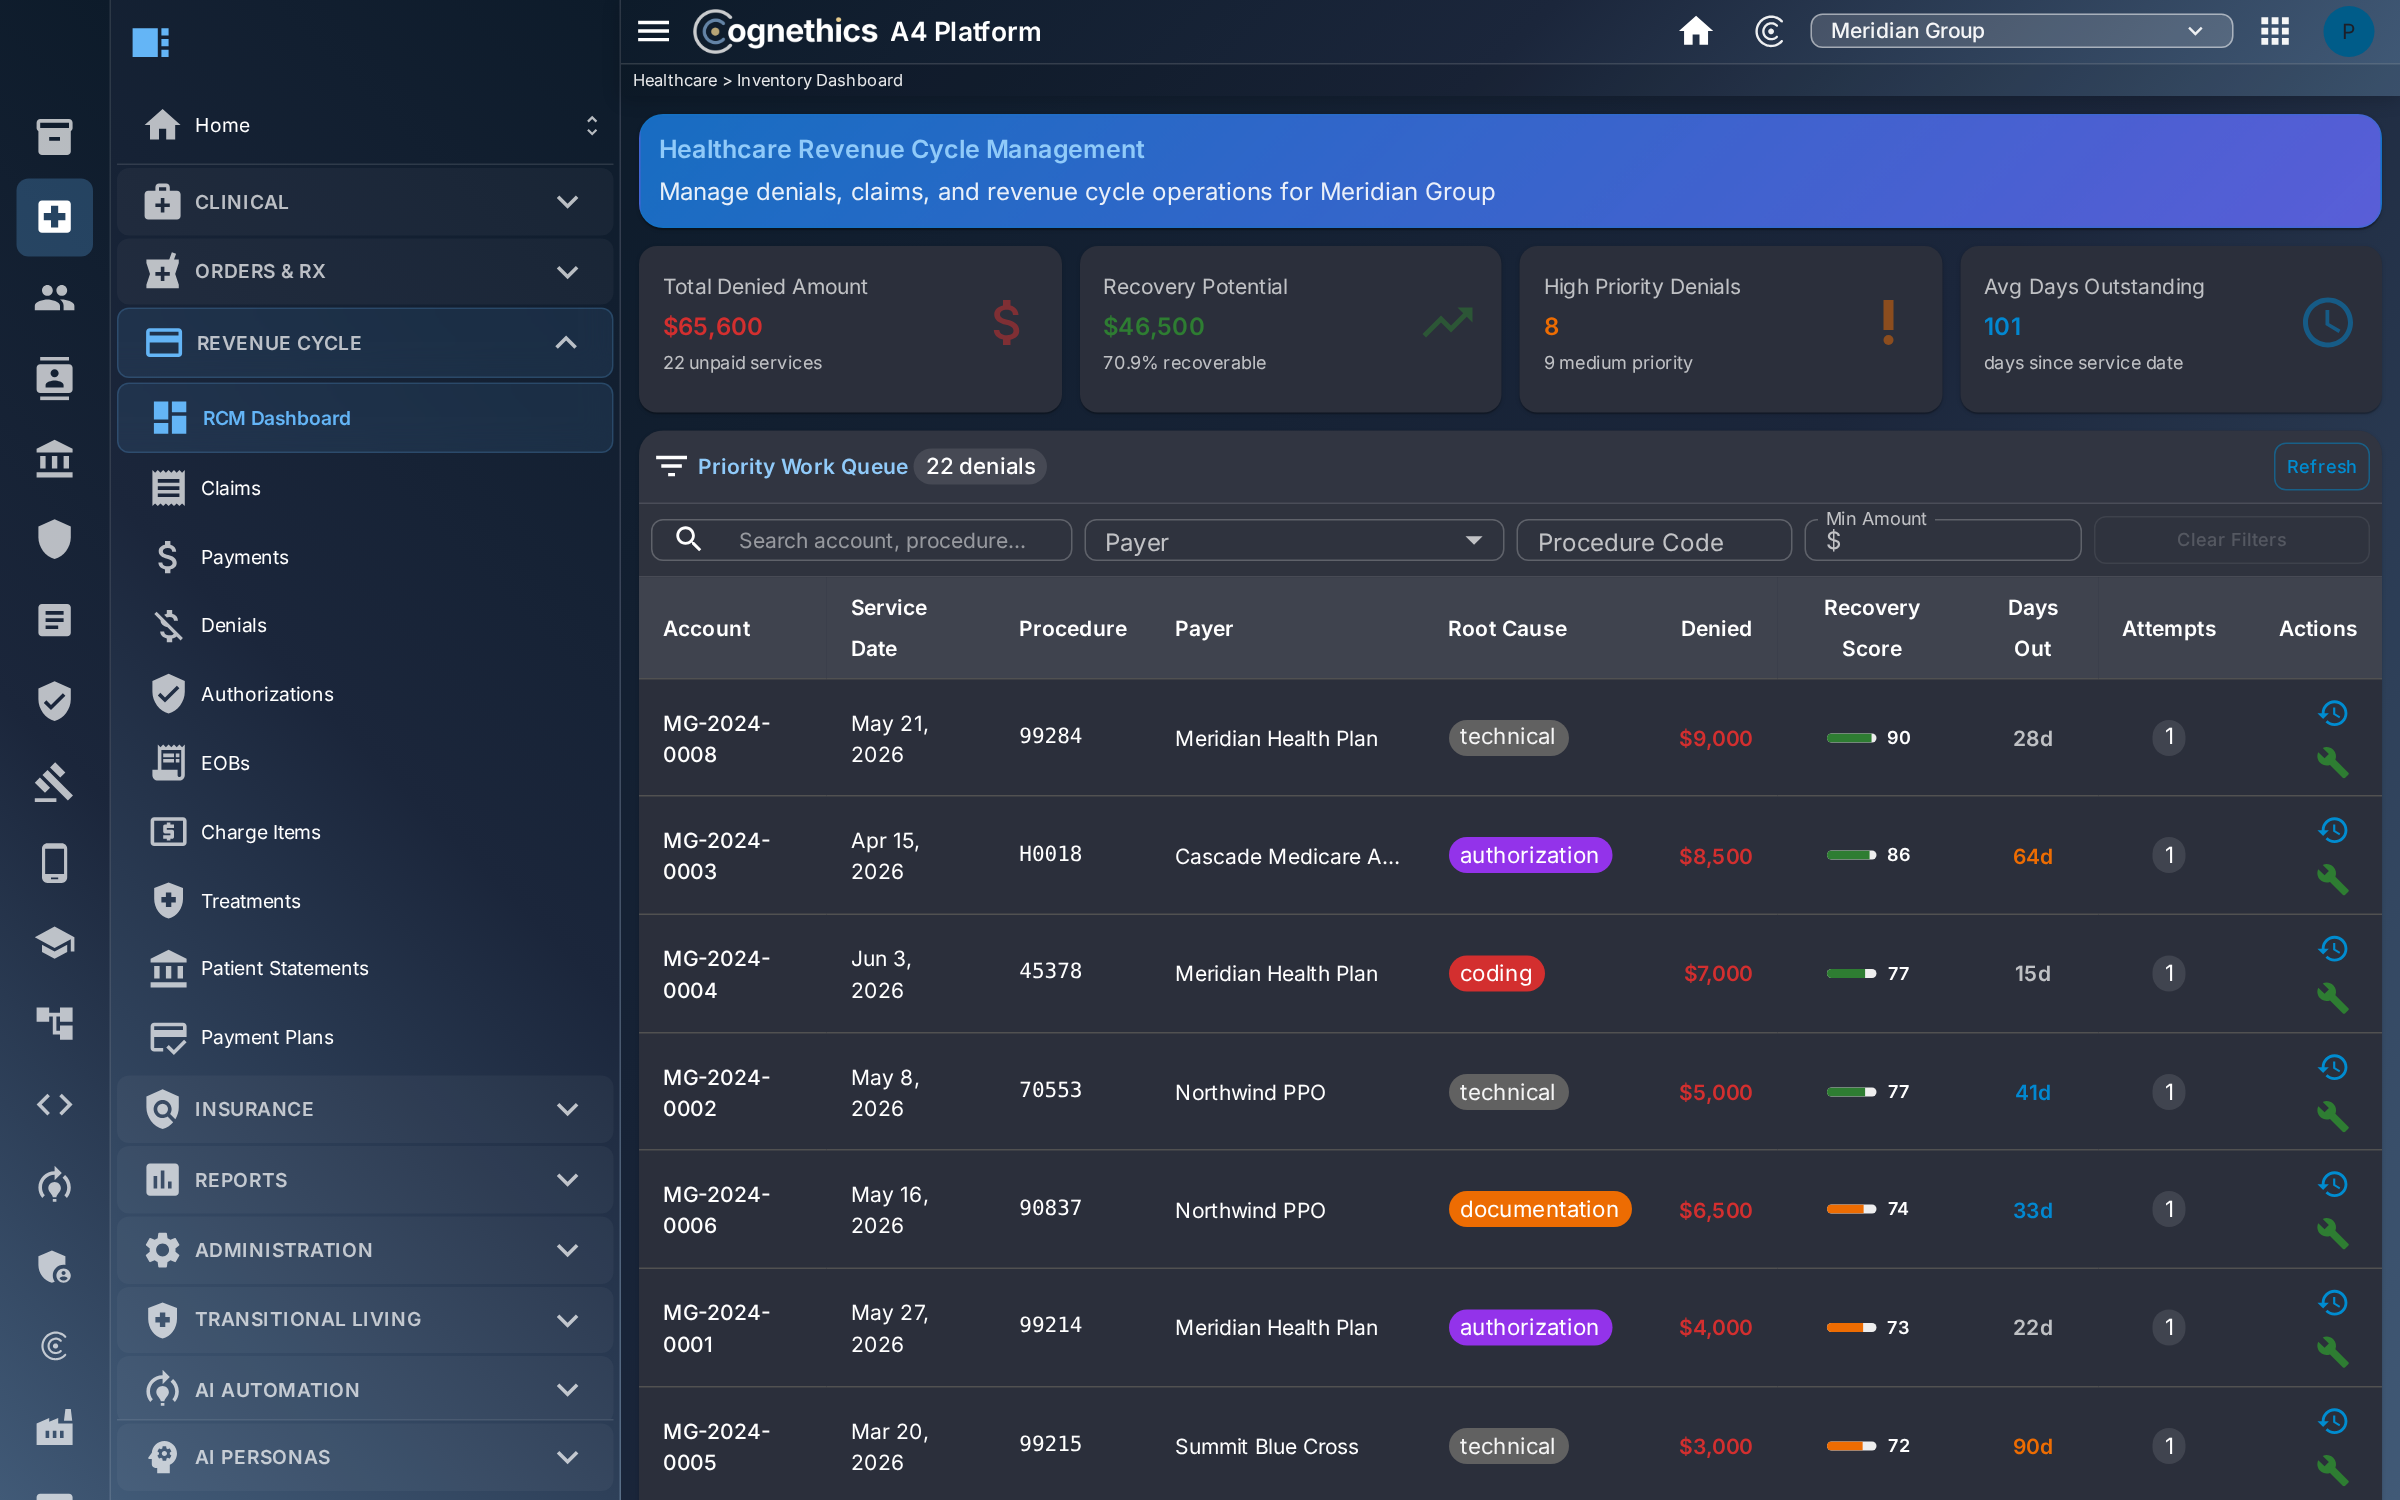The width and height of the screenshot is (2400, 1500).
Task: Click the Refresh button
Action: pos(2321,466)
